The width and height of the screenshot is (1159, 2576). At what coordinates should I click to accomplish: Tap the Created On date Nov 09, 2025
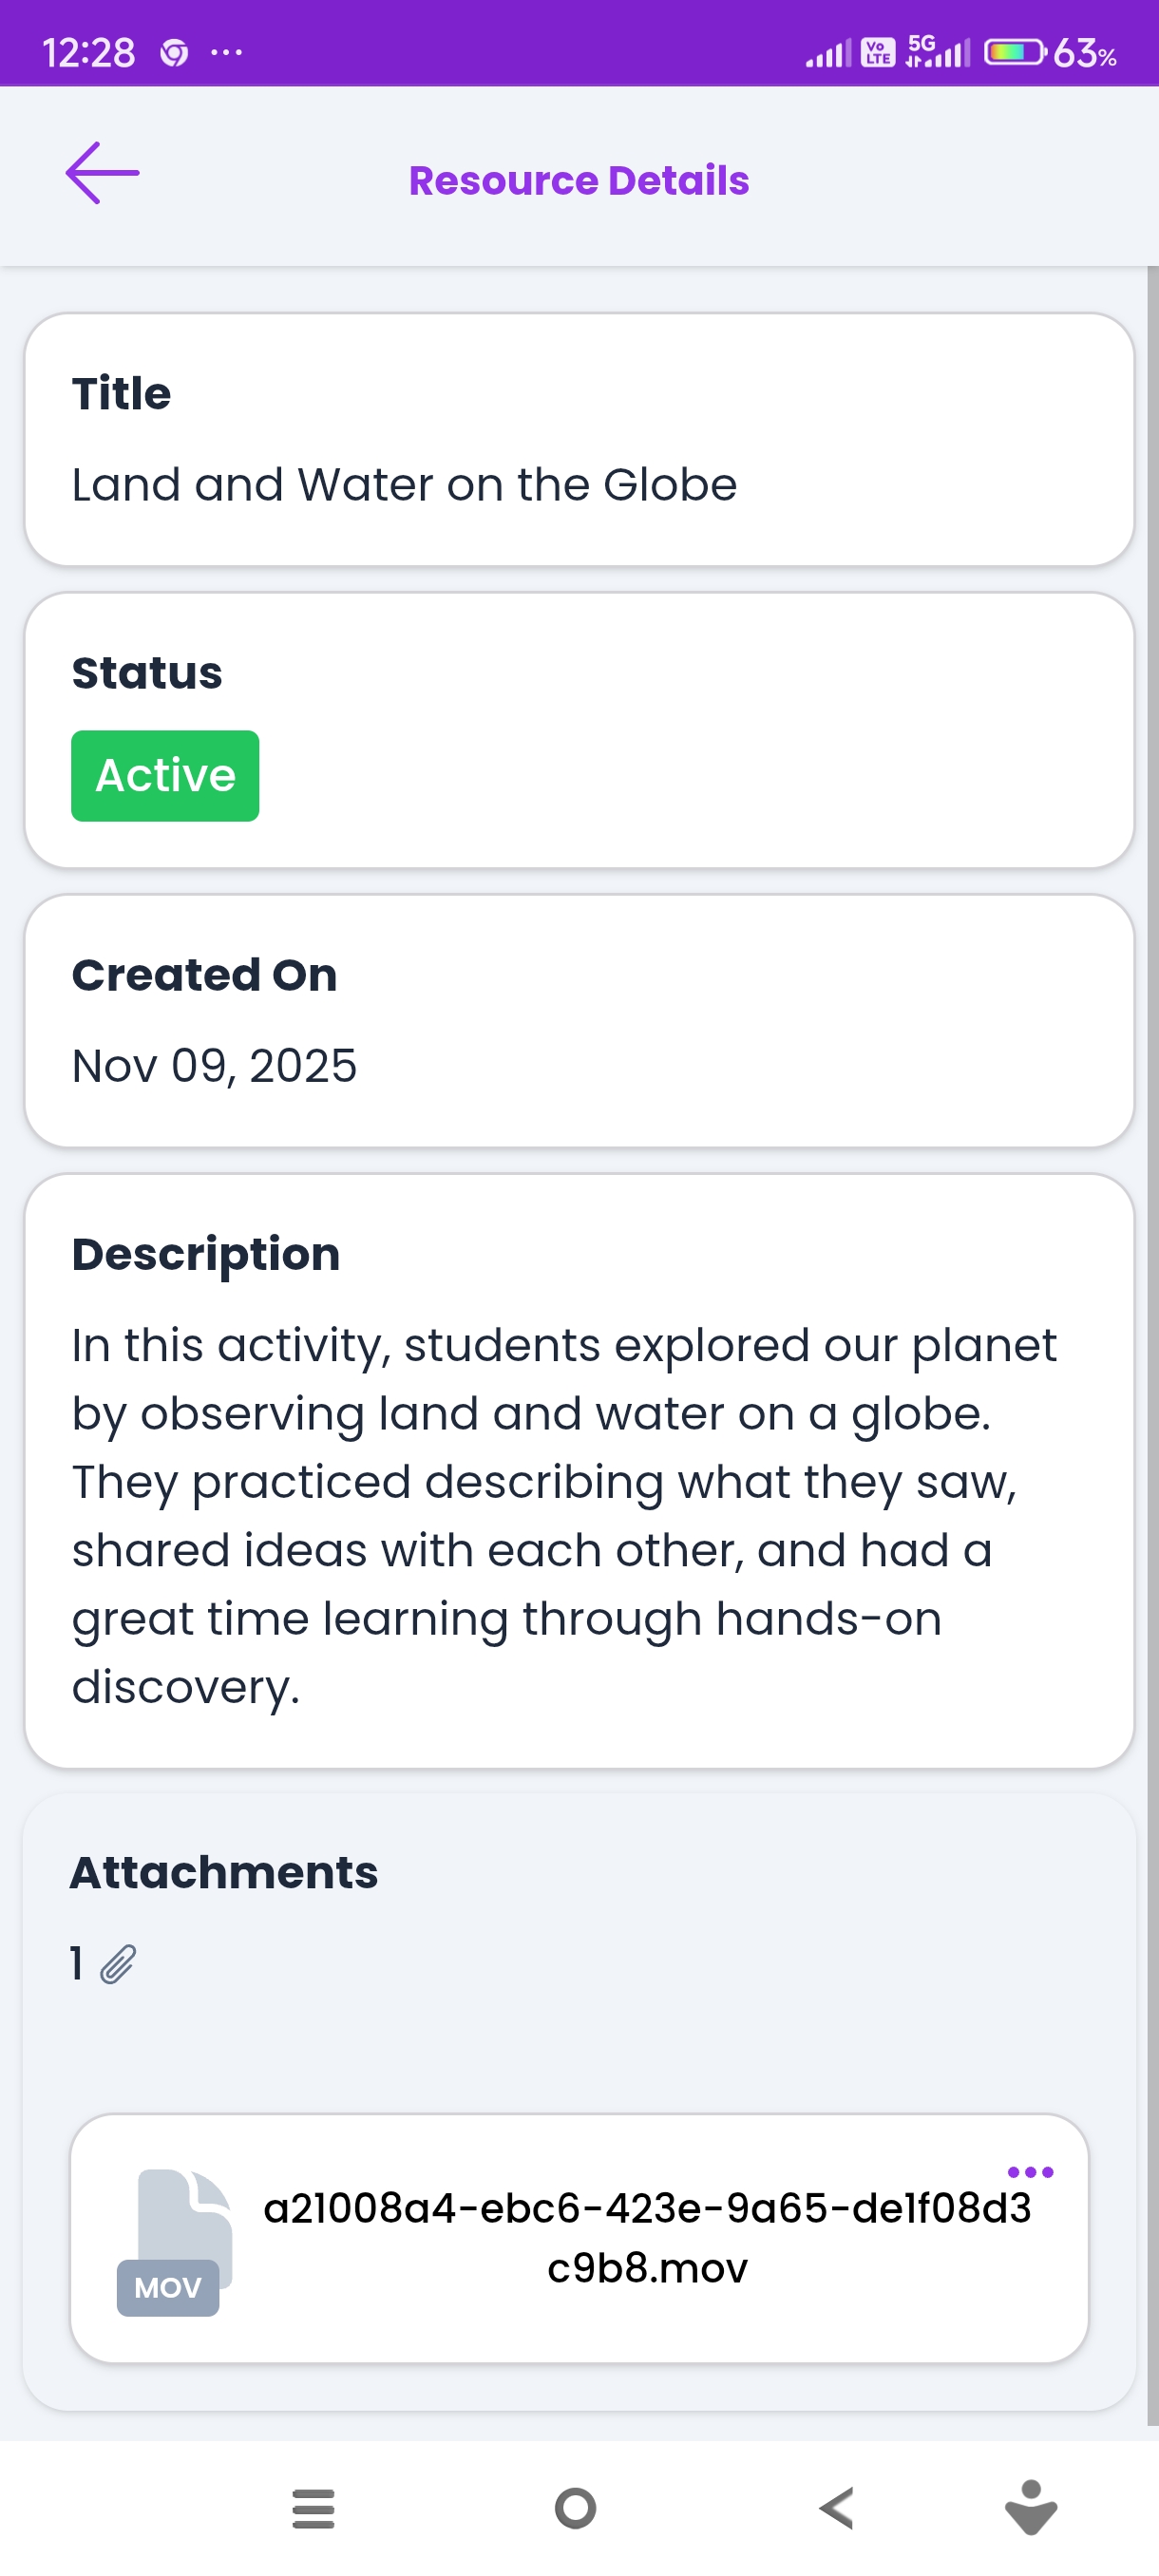point(214,1065)
